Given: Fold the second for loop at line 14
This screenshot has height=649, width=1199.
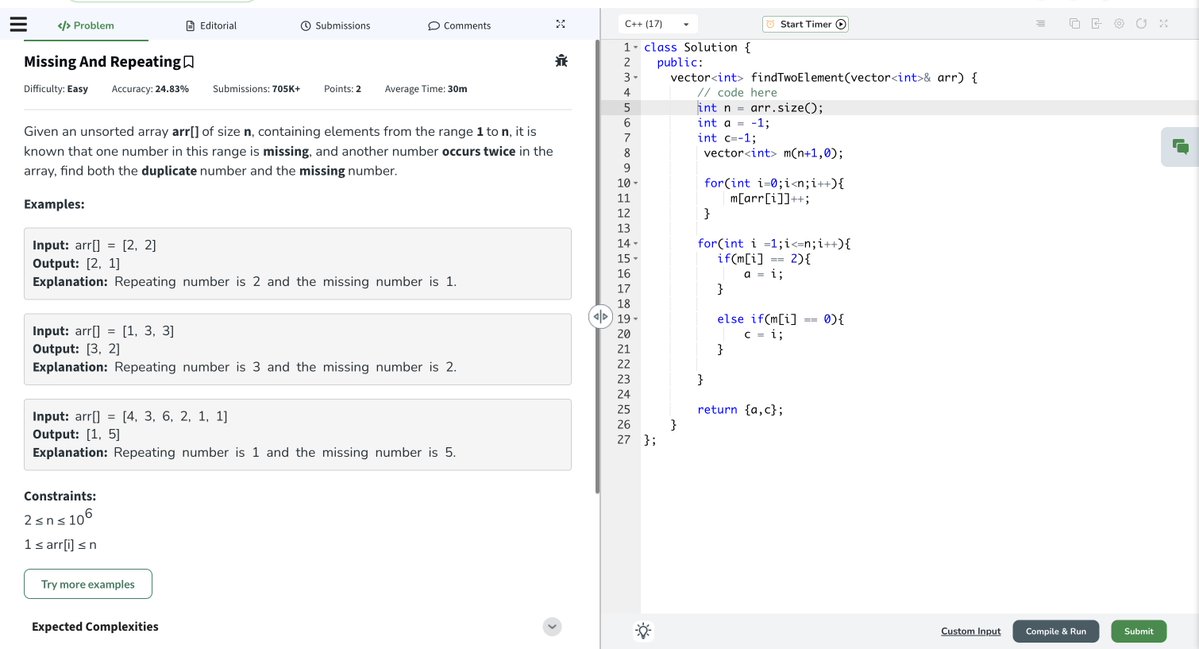Looking at the screenshot, I should tap(635, 244).
